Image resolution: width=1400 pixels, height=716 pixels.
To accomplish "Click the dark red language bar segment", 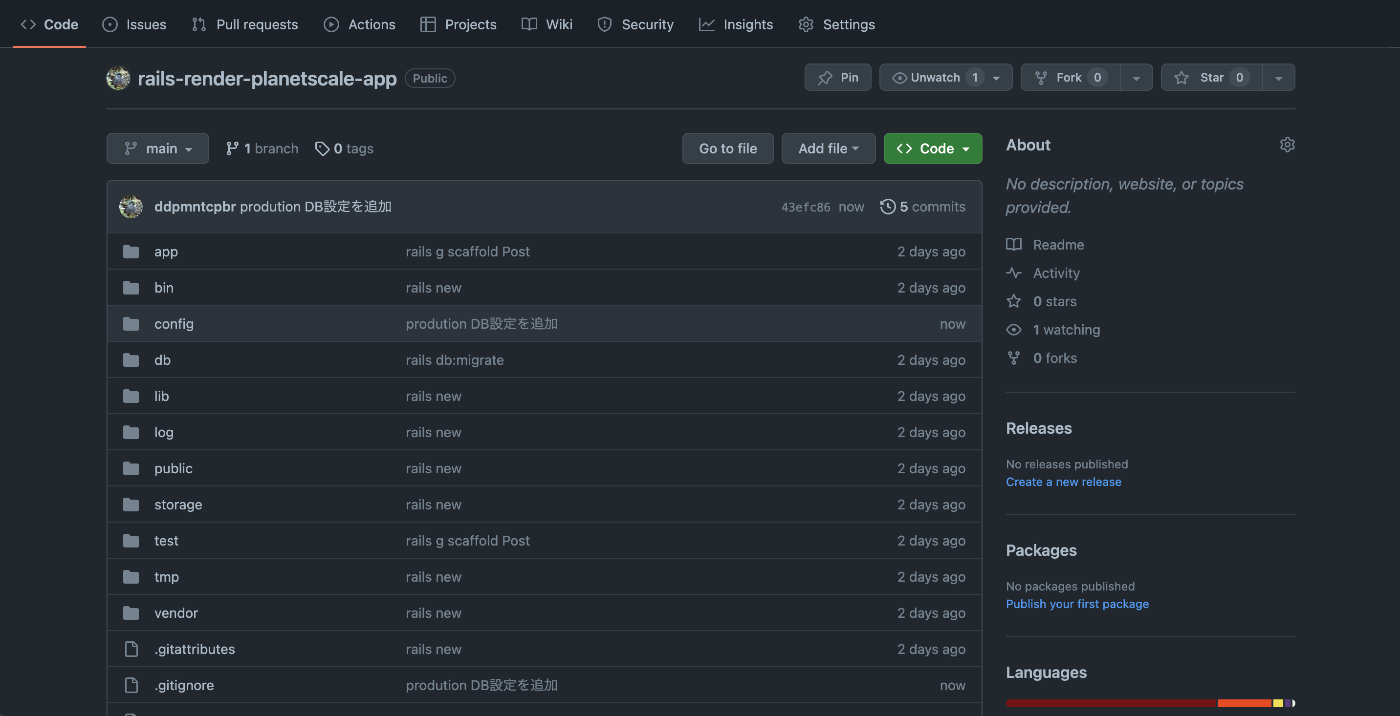I will tap(1111, 703).
